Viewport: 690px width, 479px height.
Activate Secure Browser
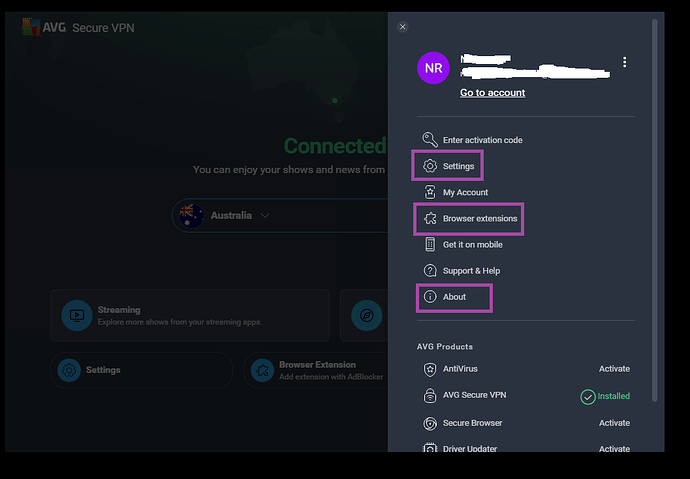click(x=614, y=423)
